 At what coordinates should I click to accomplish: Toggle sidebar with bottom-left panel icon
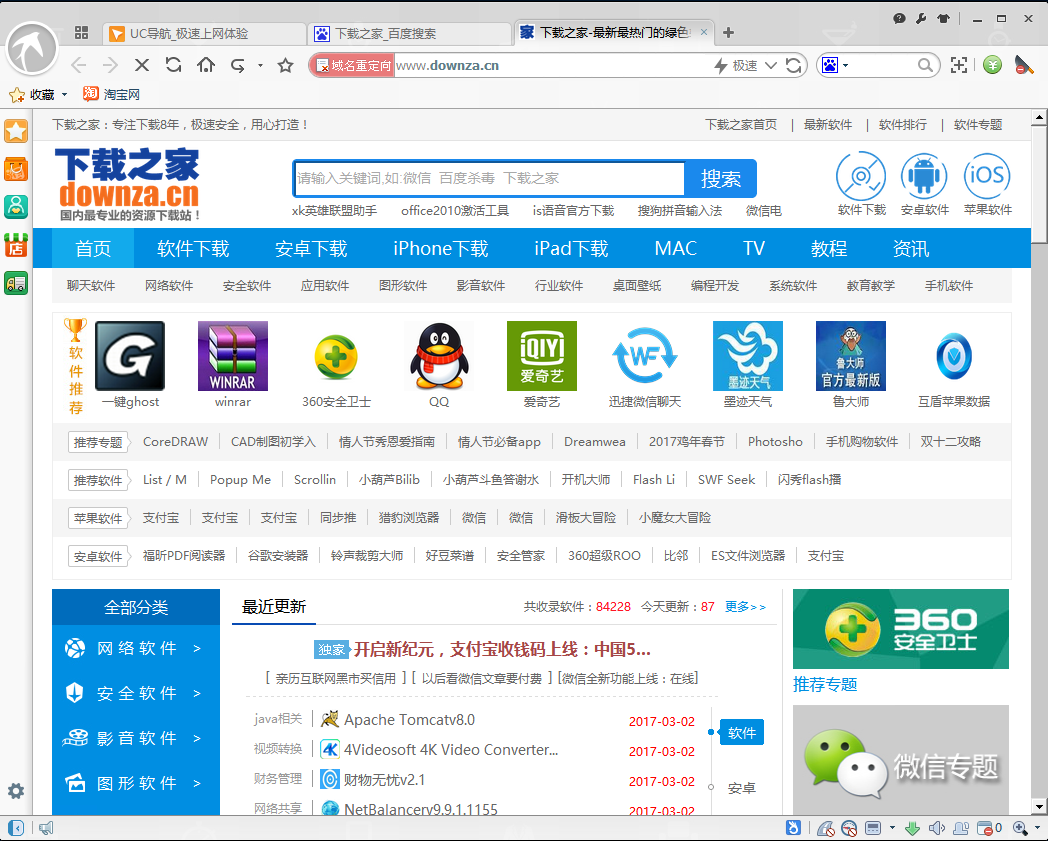coord(16,828)
